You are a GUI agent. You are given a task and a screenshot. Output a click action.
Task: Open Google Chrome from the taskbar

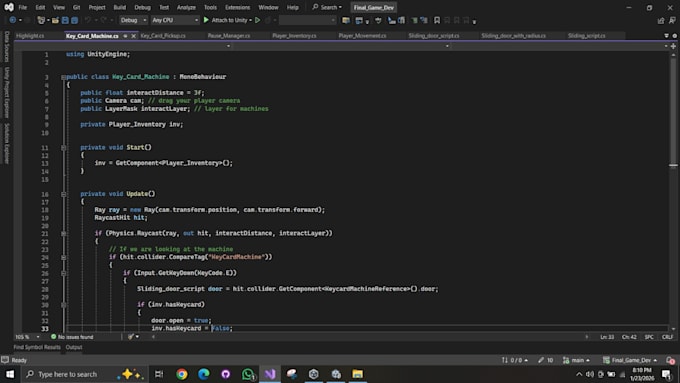click(x=182, y=374)
